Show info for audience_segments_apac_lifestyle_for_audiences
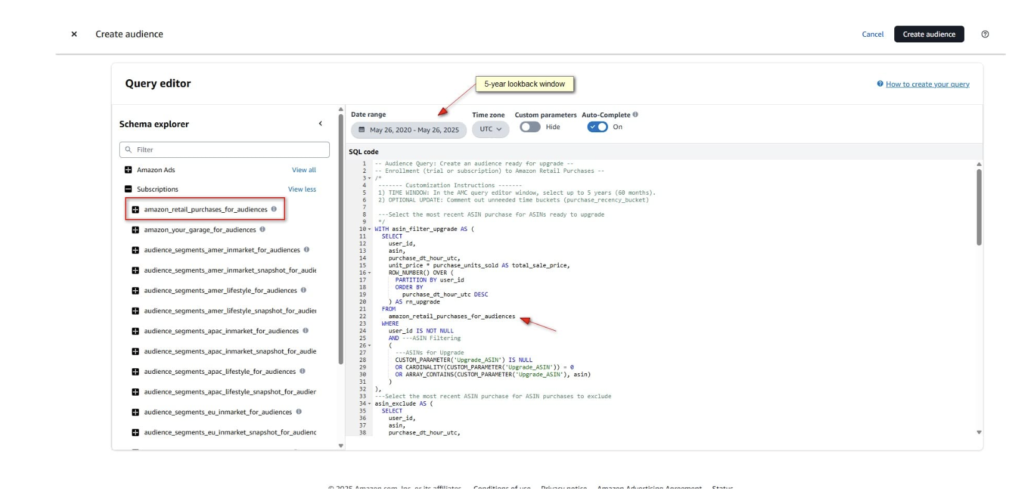 click(x=302, y=371)
